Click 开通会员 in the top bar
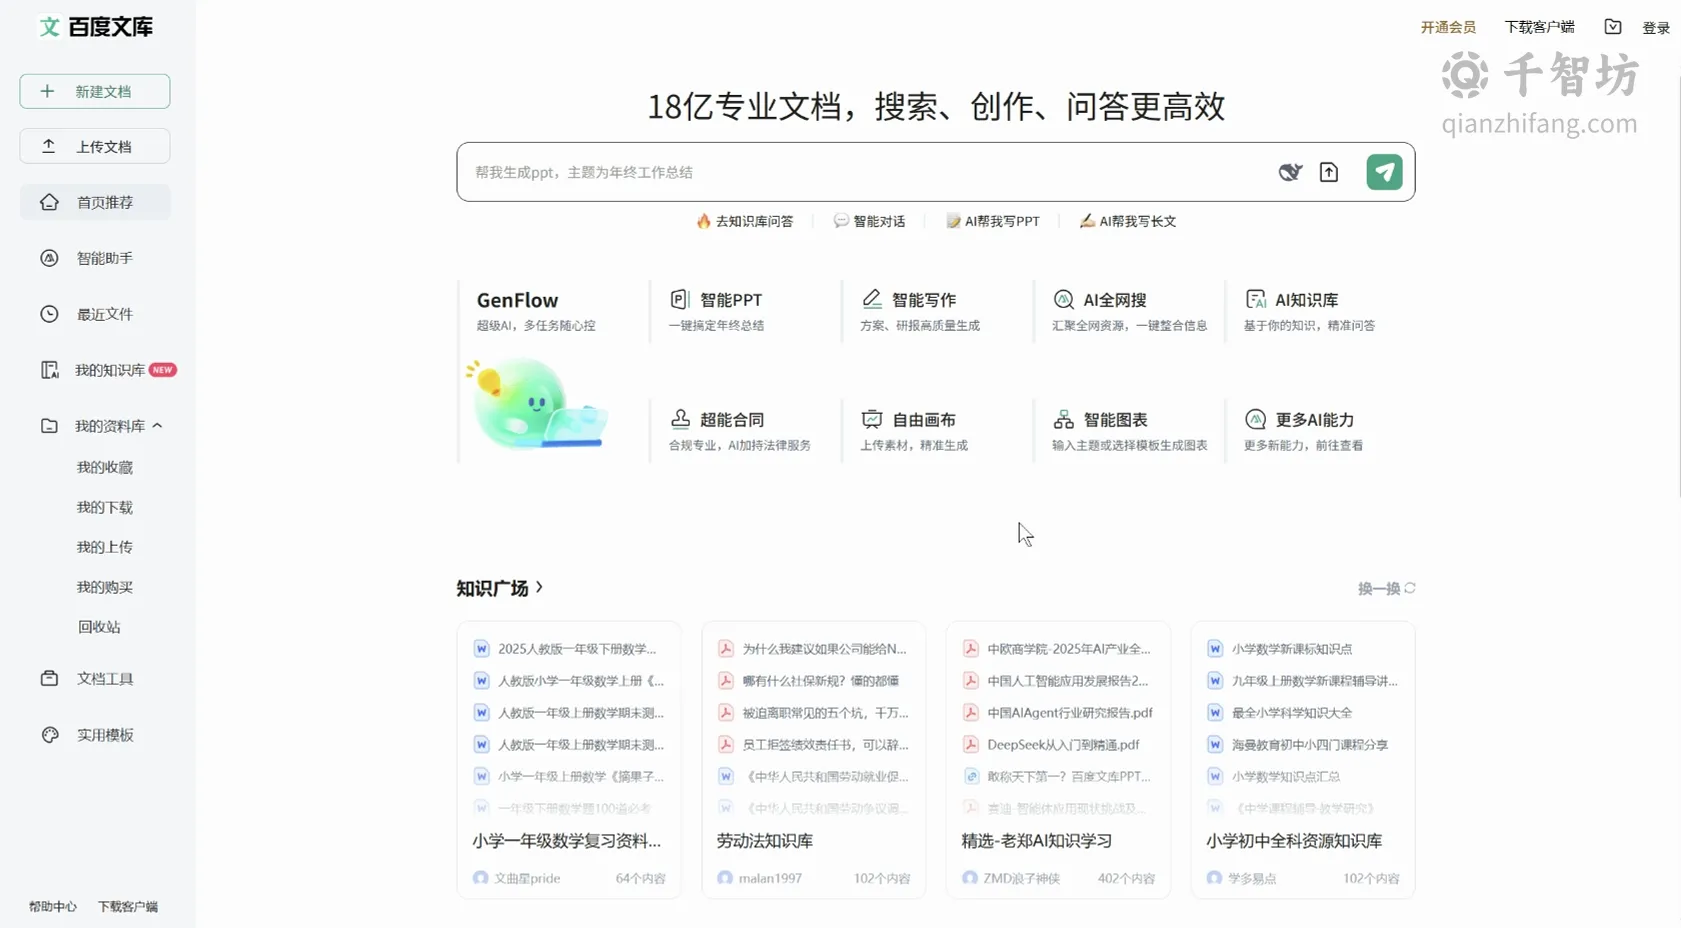 coord(1448,27)
